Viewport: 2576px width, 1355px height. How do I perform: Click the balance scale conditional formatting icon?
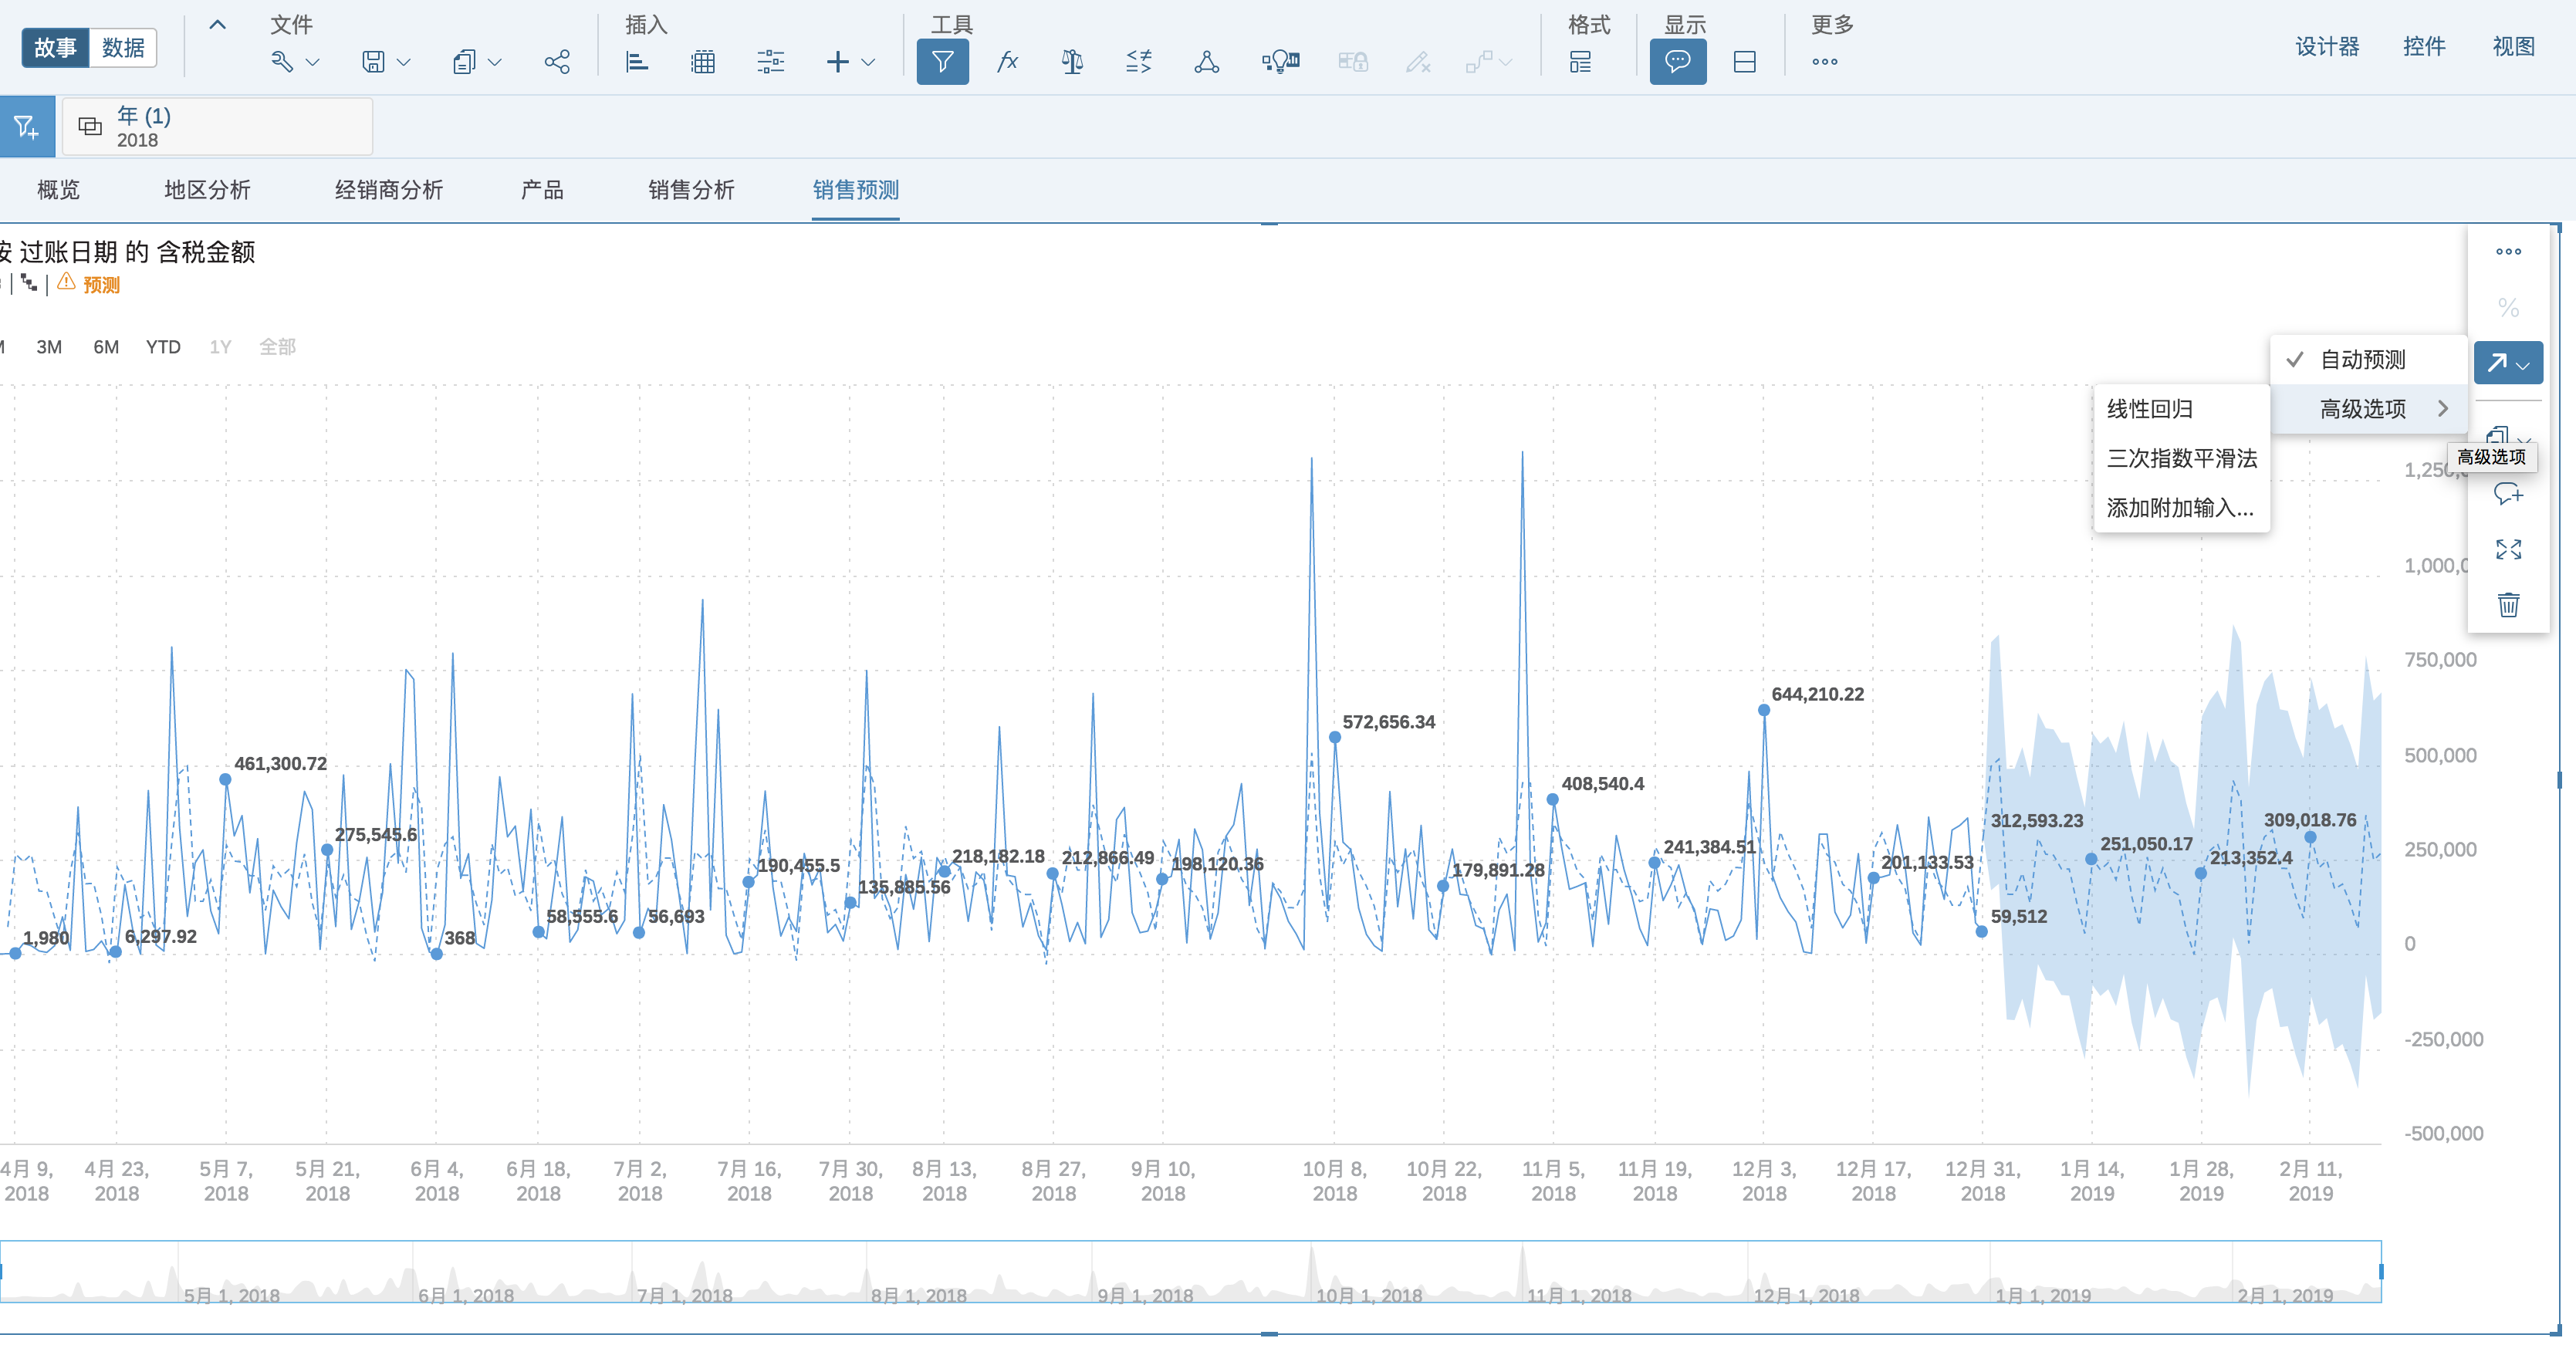tap(1072, 62)
